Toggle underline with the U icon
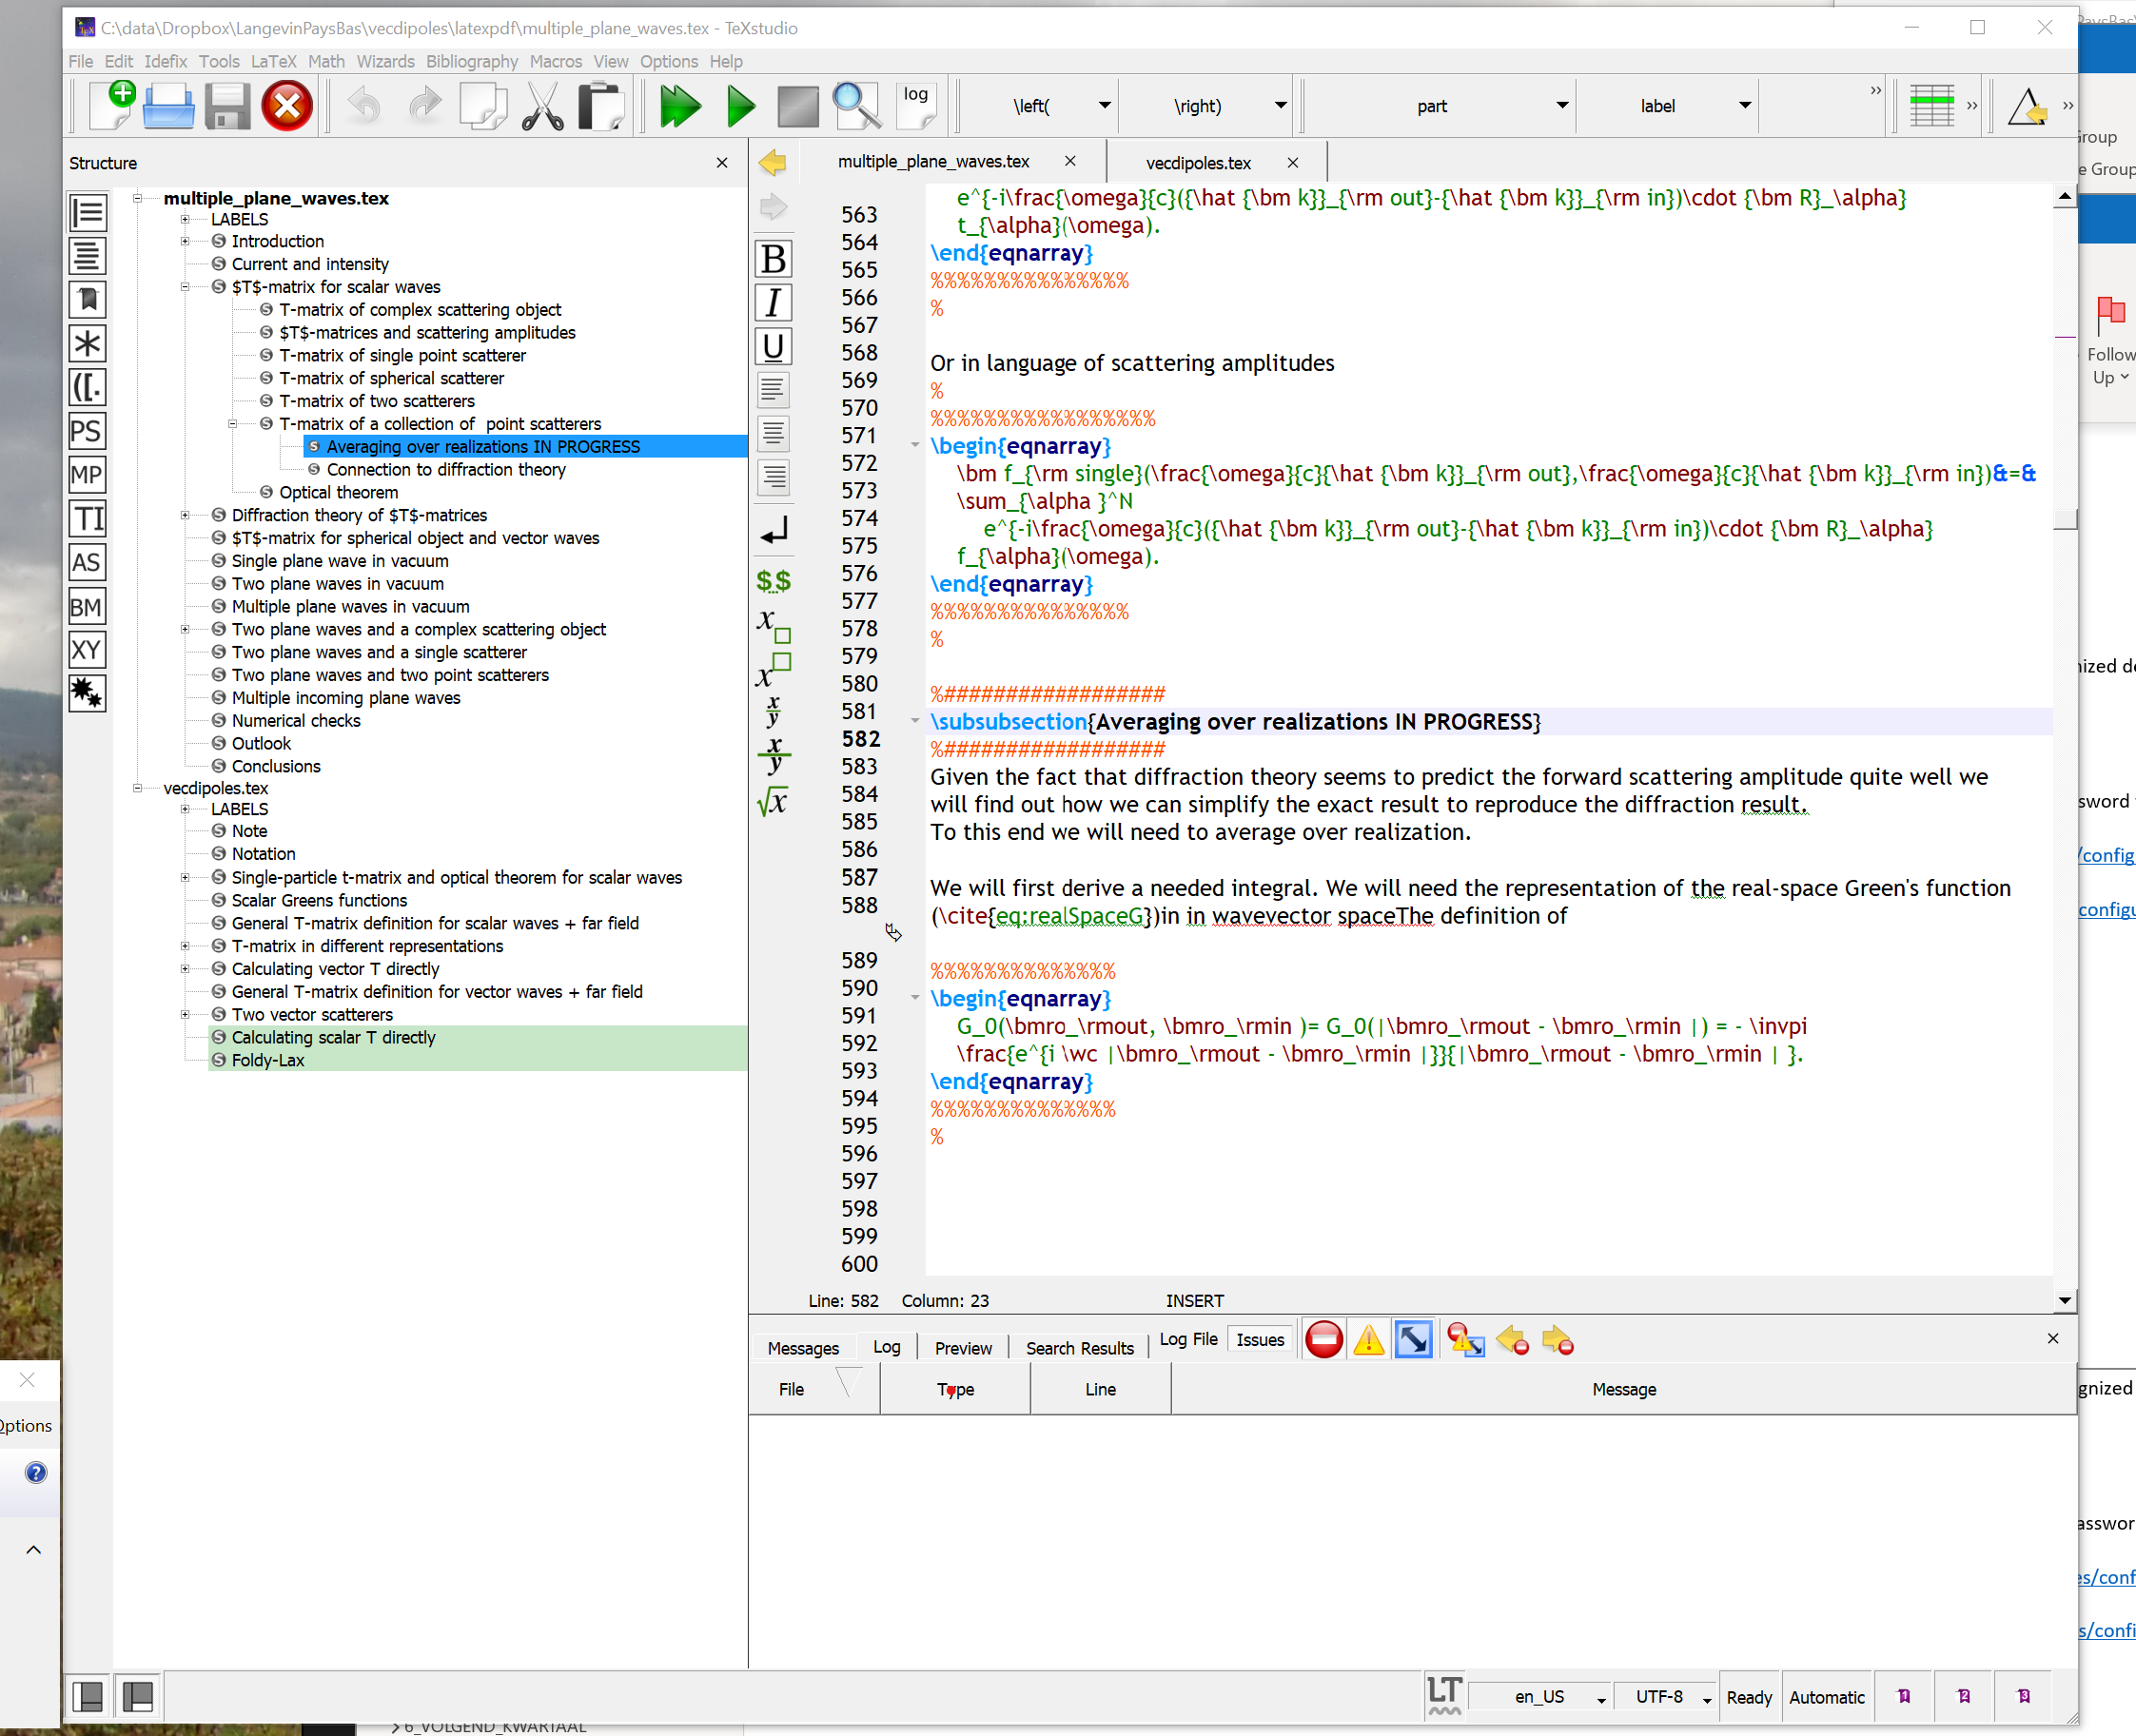Screen dimensions: 2136x1736 (x=772, y=346)
